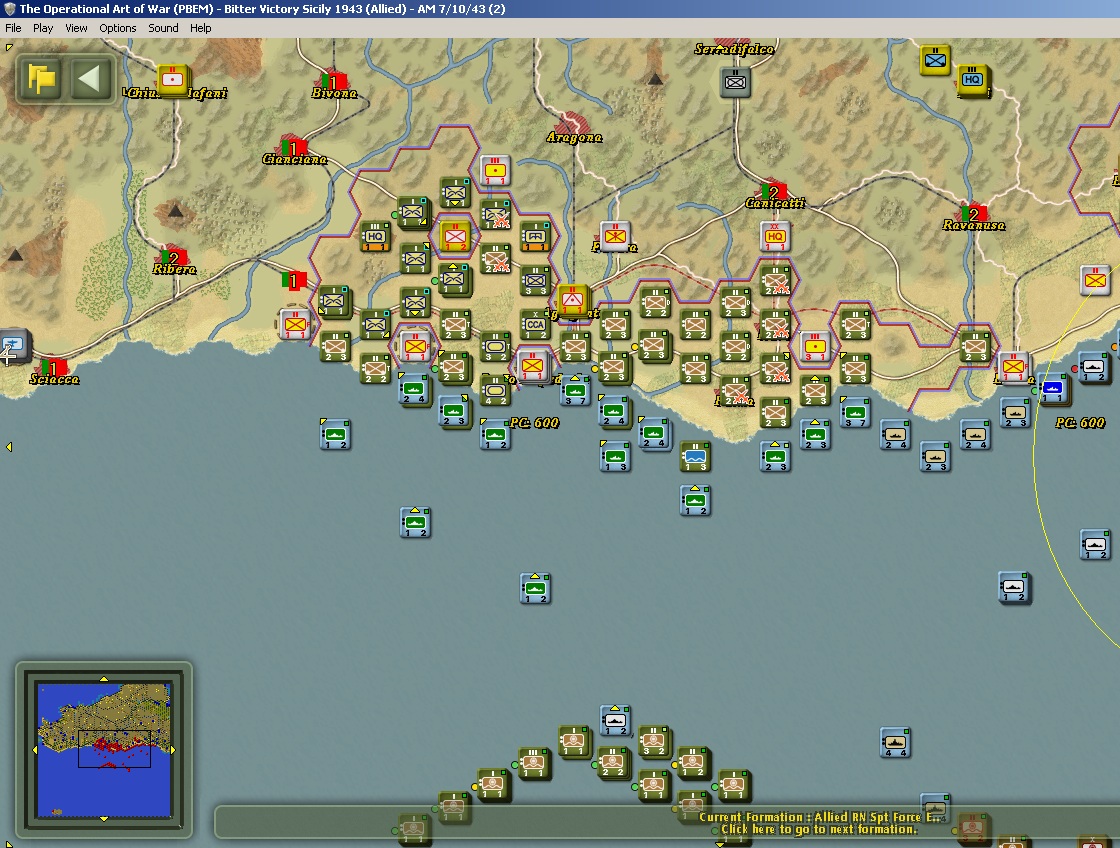Click the mini-map bottom yellow arrow
The width and height of the screenshot is (1120, 848).
tap(104, 819)
